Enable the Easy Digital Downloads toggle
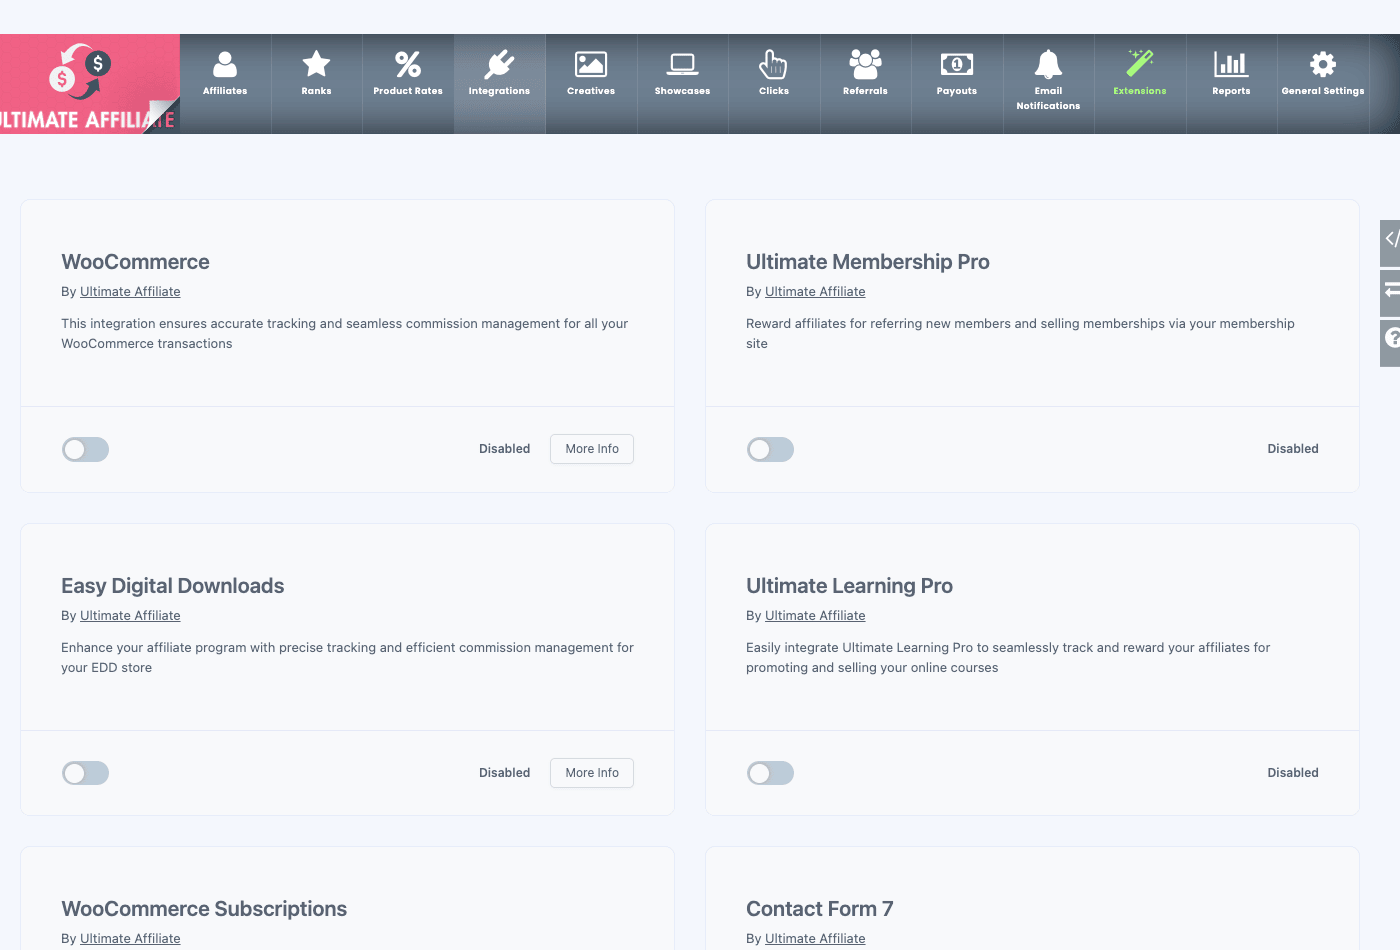Screen dimensions: 1400x950 (x=85, y=773)
